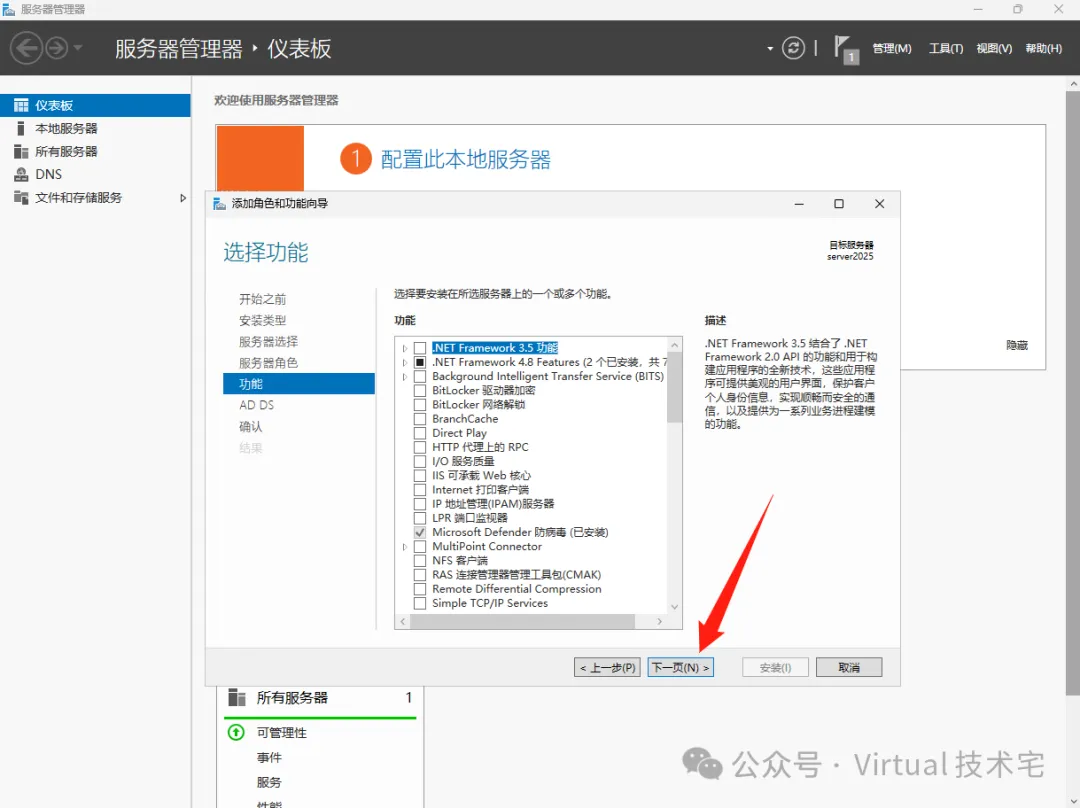Check the I/O 服务质量 checkbox
This screenshot has width=1080, height=808.
[x=419, y=462]
